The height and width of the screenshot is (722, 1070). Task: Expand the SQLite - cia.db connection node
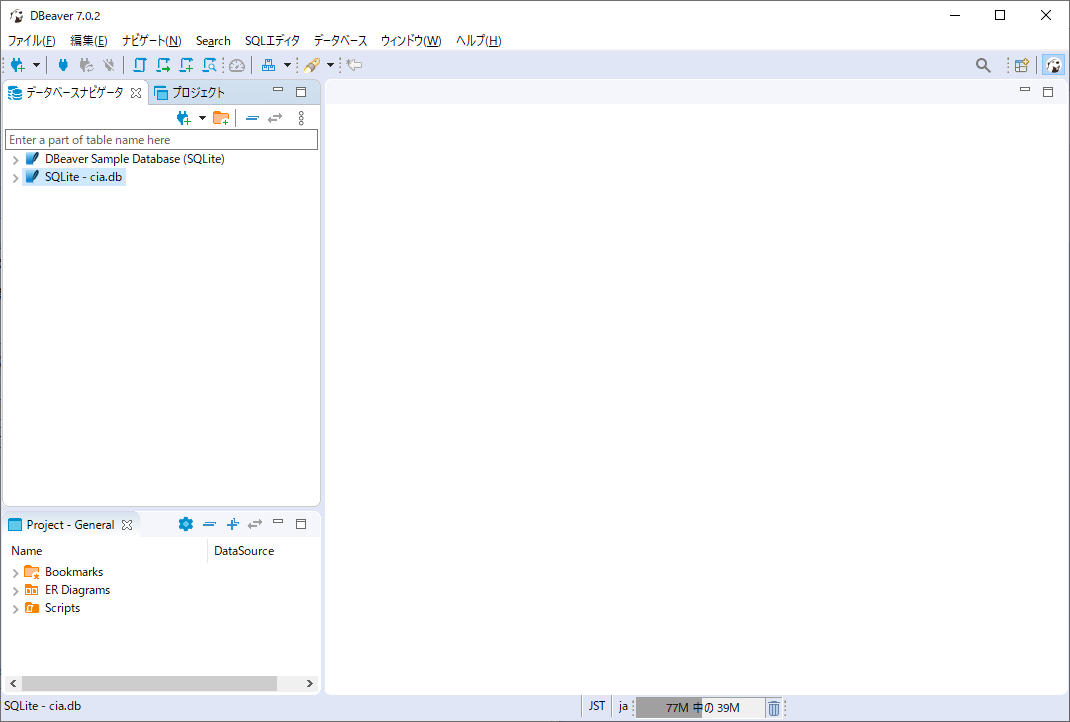pos(15,178)
